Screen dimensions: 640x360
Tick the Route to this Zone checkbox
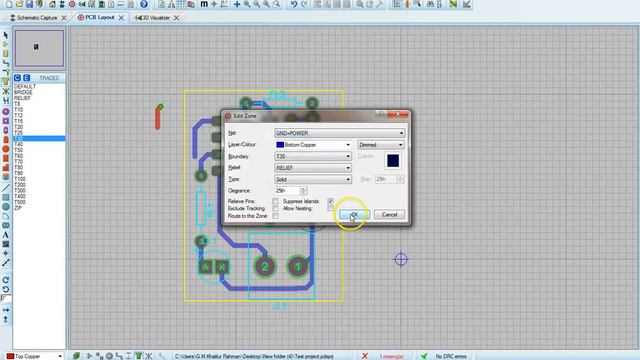pyautogui.click(x=276, y=216)
